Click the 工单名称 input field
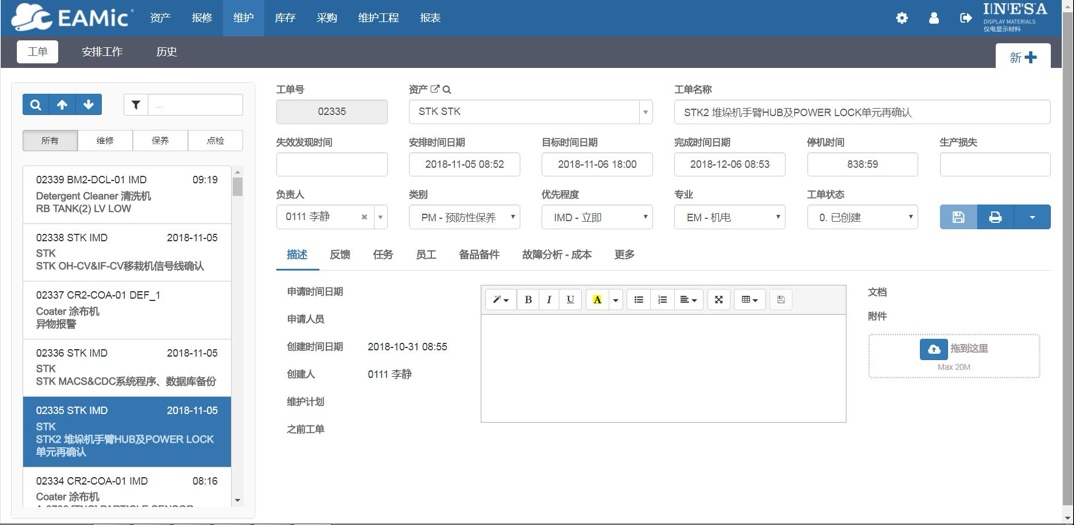 [862, 112]
